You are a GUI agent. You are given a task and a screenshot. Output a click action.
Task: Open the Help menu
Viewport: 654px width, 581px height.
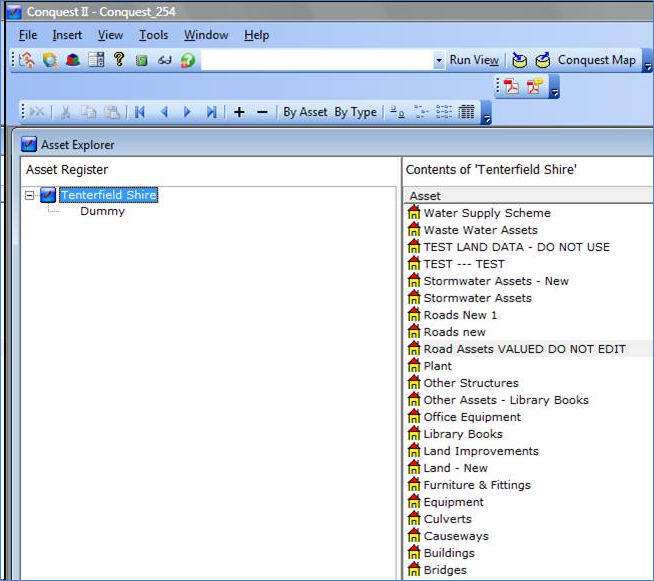(256, 35)
